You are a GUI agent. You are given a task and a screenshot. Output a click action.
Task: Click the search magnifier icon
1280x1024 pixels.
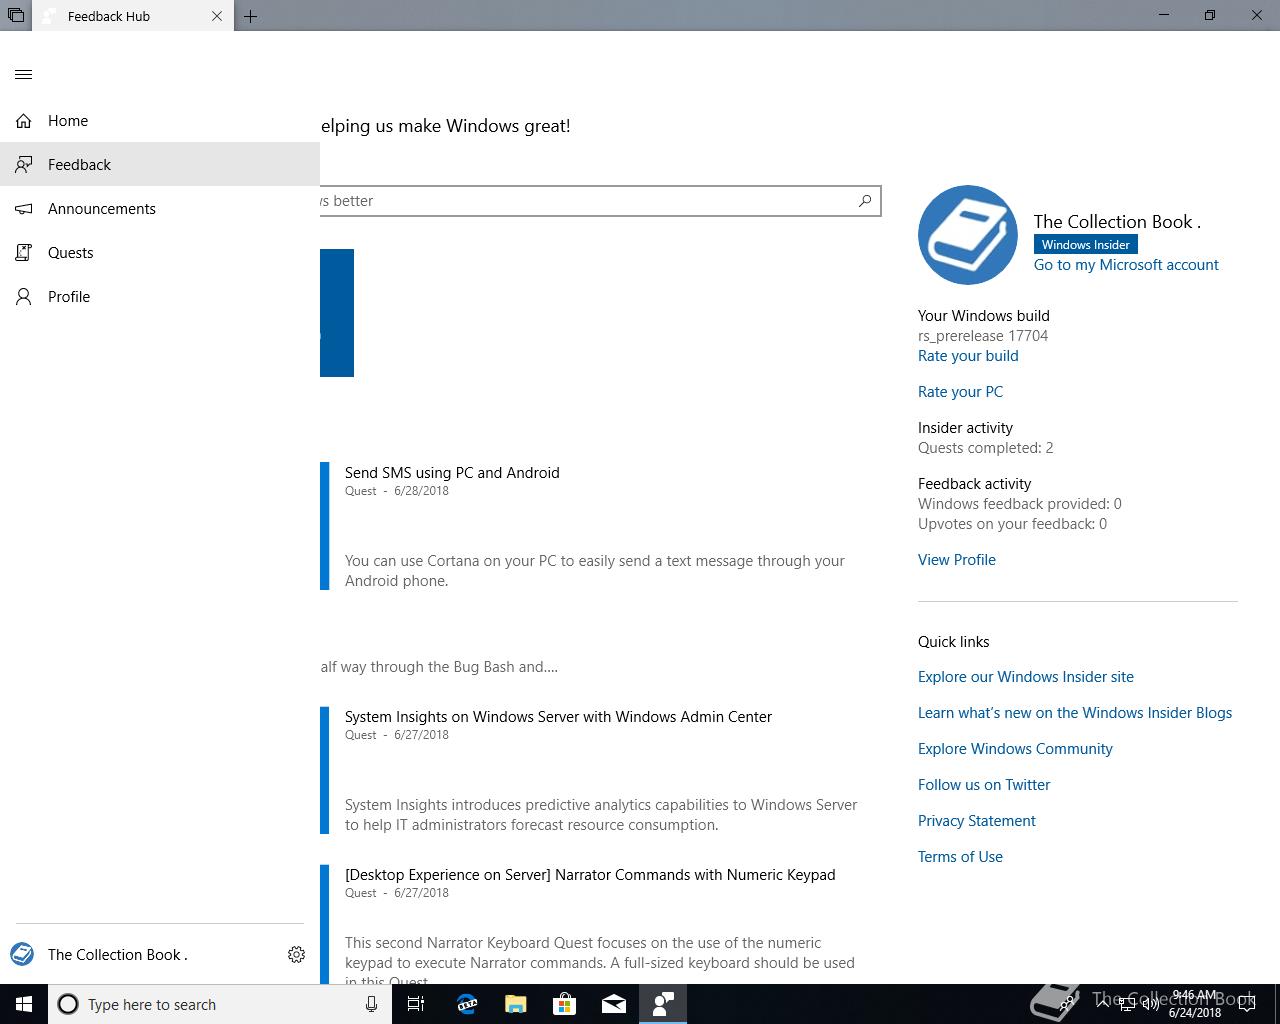pos(865,201)
